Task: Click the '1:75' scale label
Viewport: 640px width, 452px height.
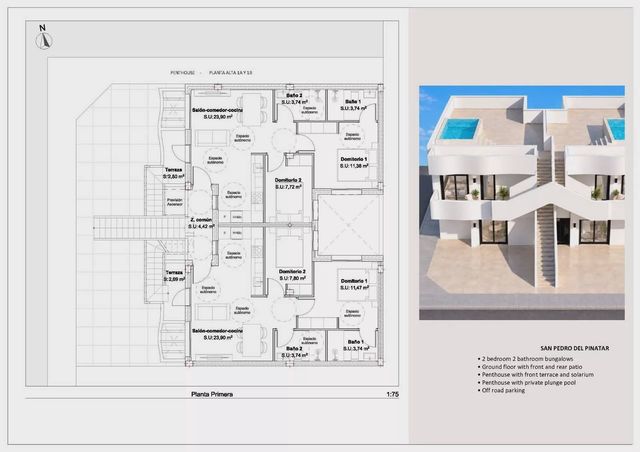Action: 392,394
